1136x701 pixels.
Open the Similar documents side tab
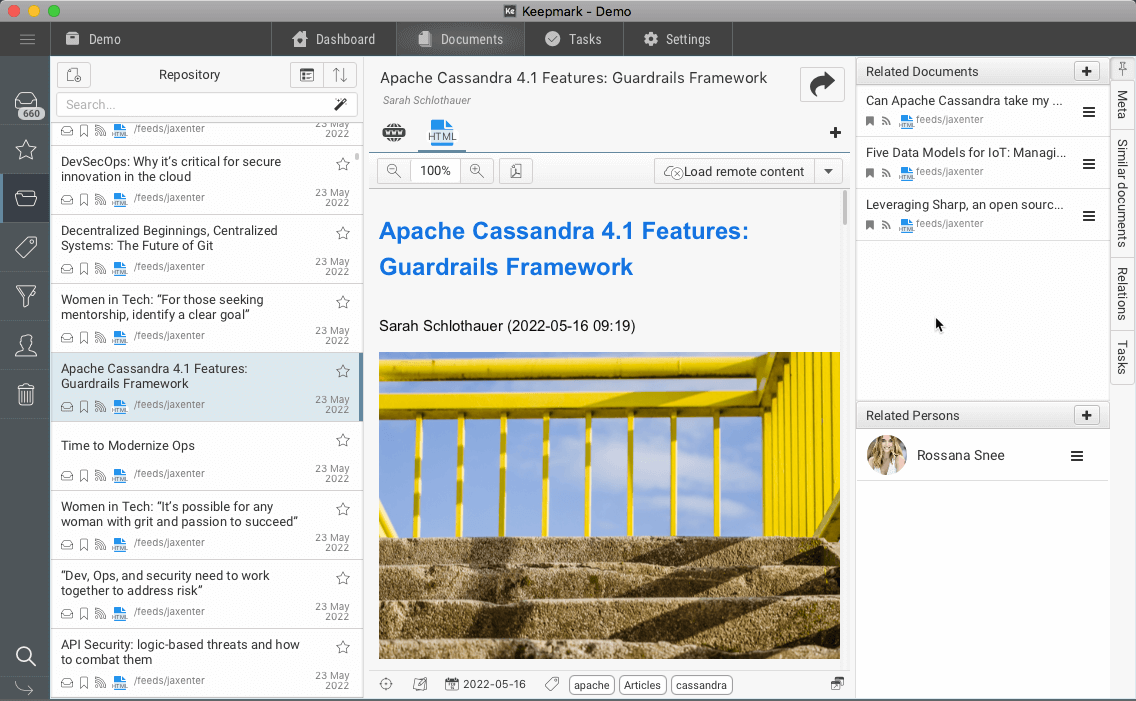click(1122, 192)
